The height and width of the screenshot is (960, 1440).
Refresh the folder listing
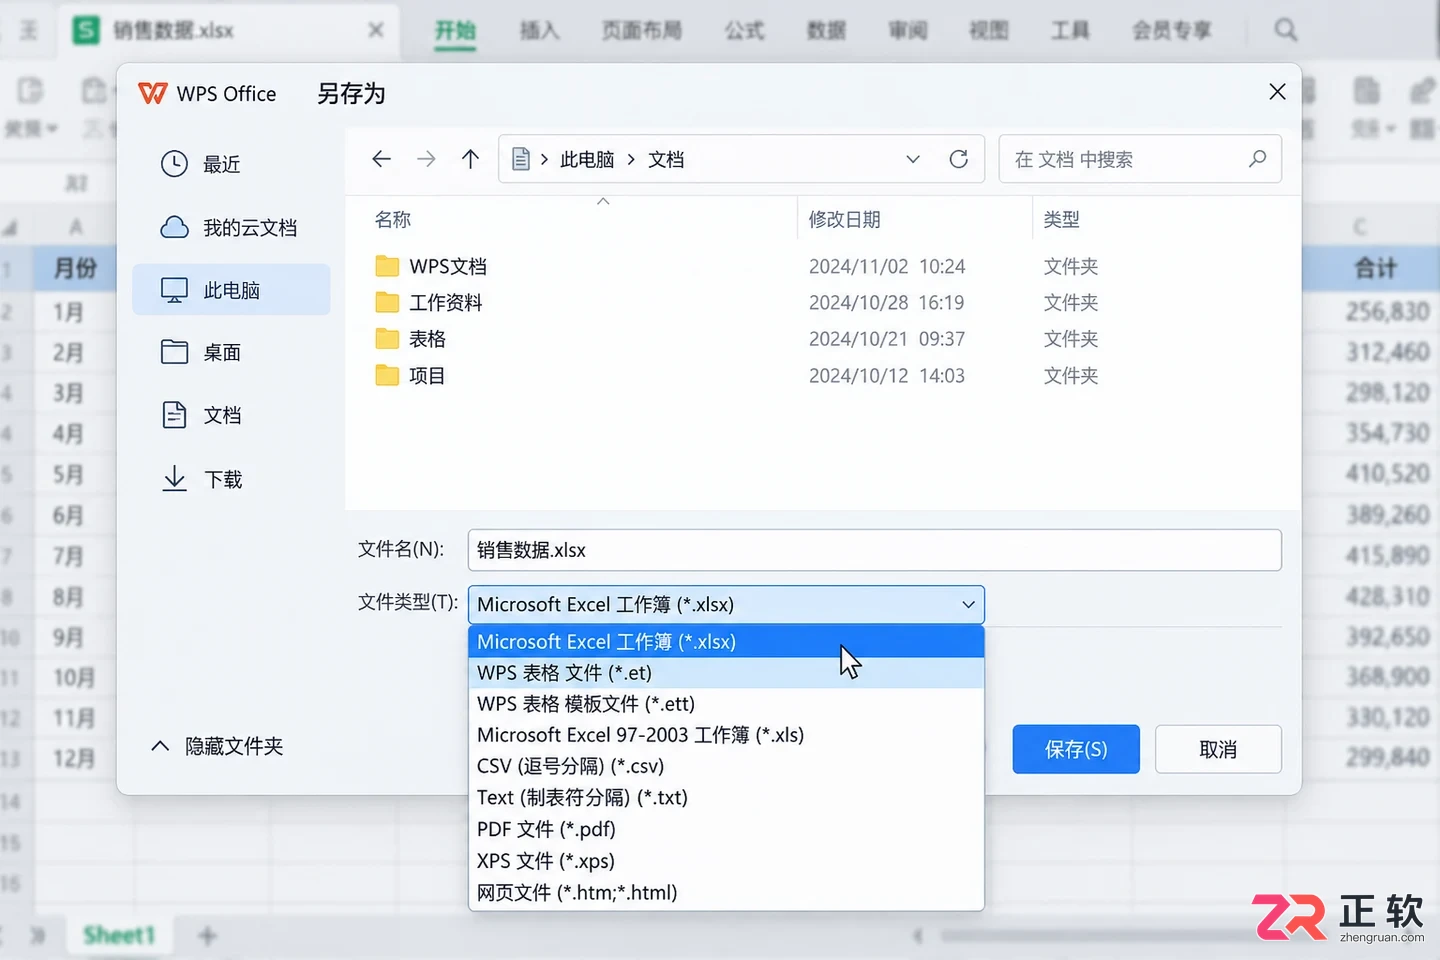[x=958, y=159]
